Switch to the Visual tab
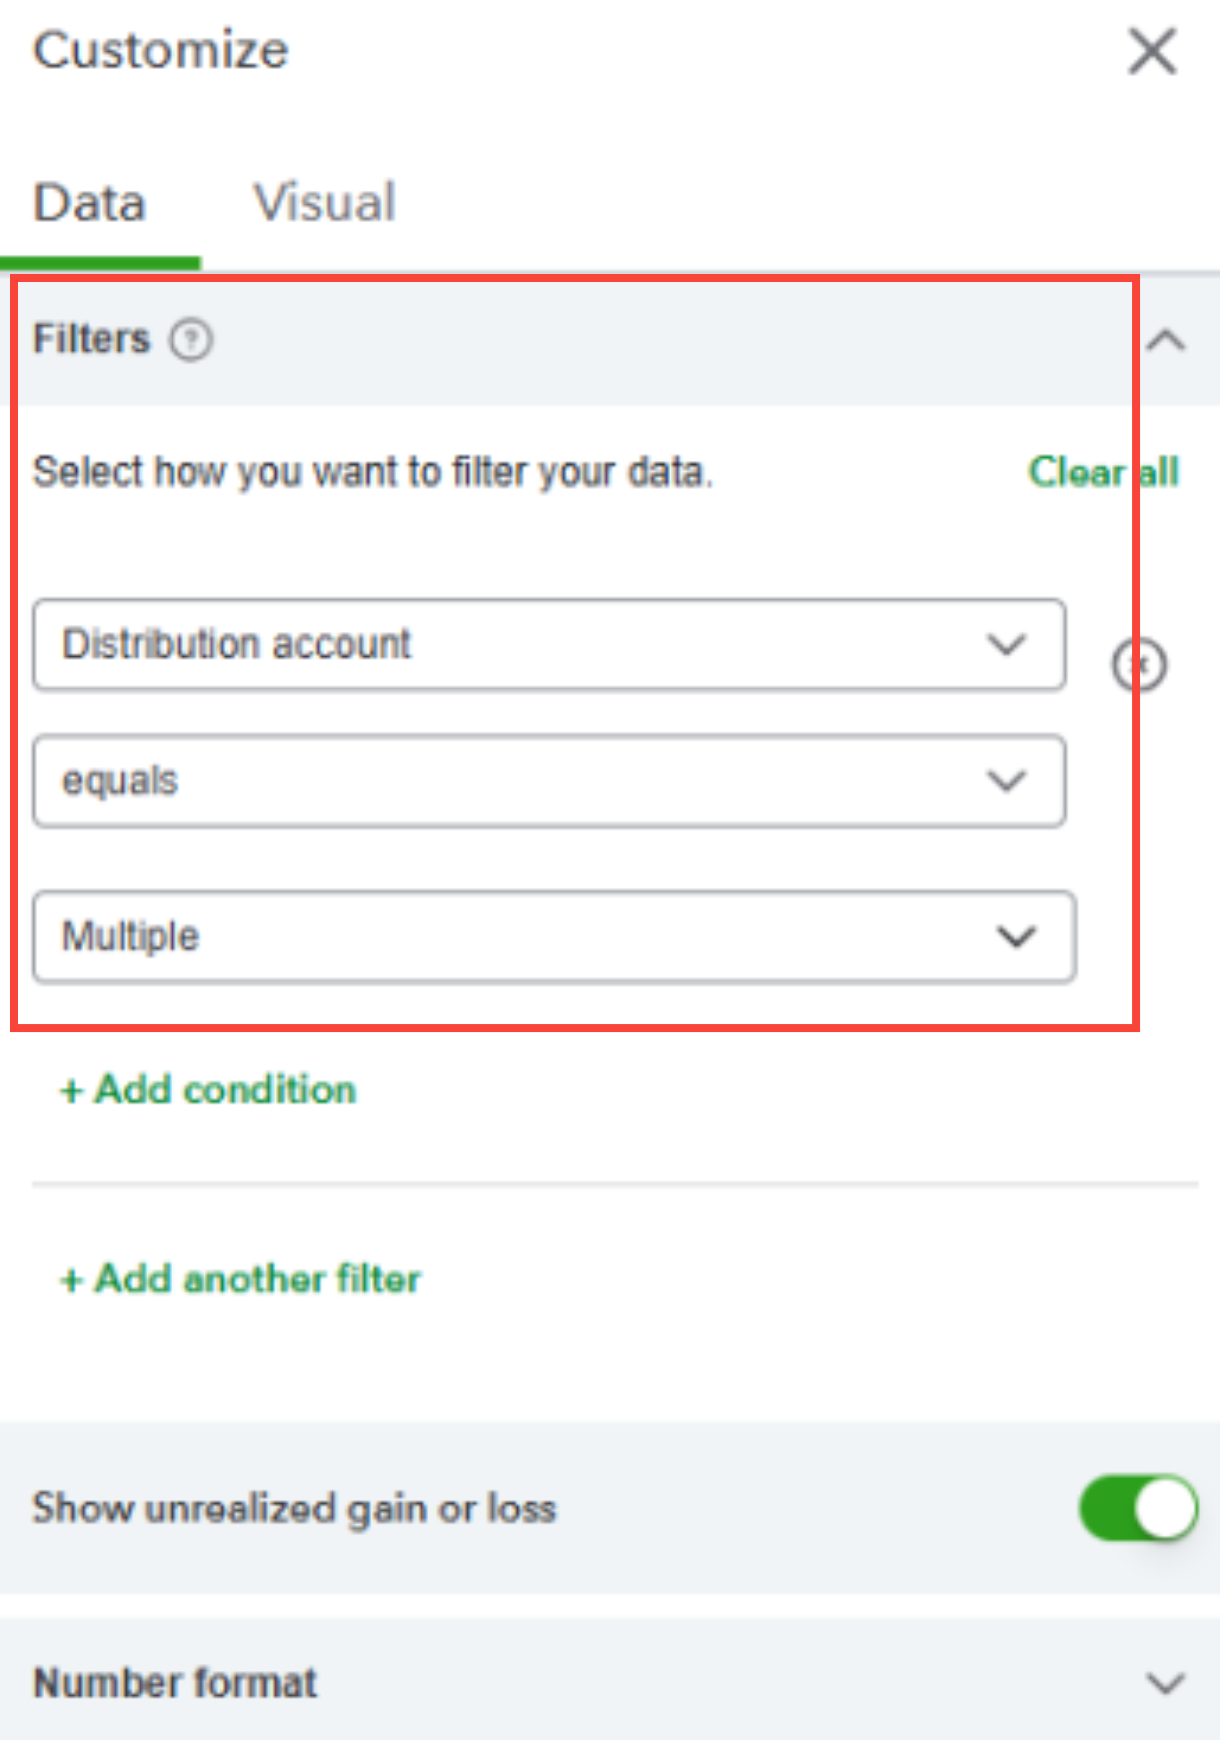 (x=325, y=203)
